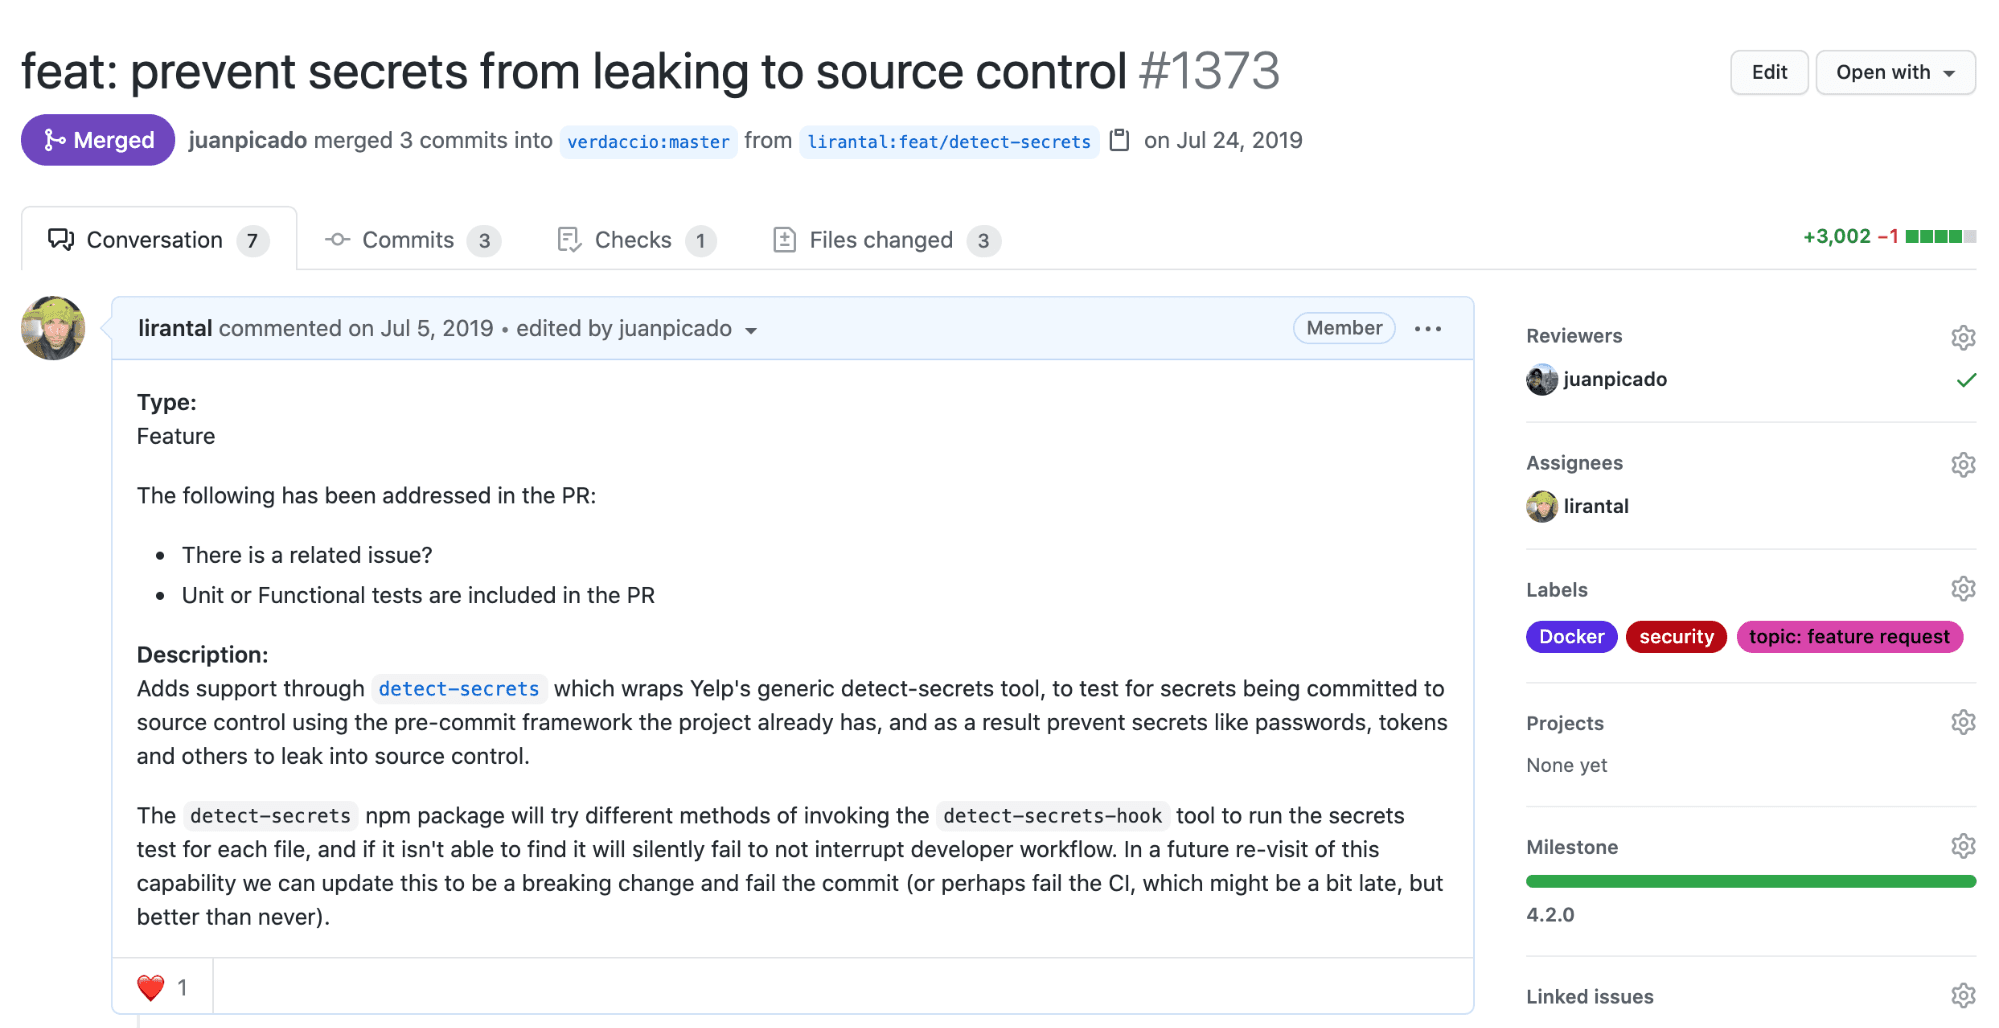Switch to the Commits tab
Image resolution: width=1999 pixels, height=1028 pixels.
412,240
